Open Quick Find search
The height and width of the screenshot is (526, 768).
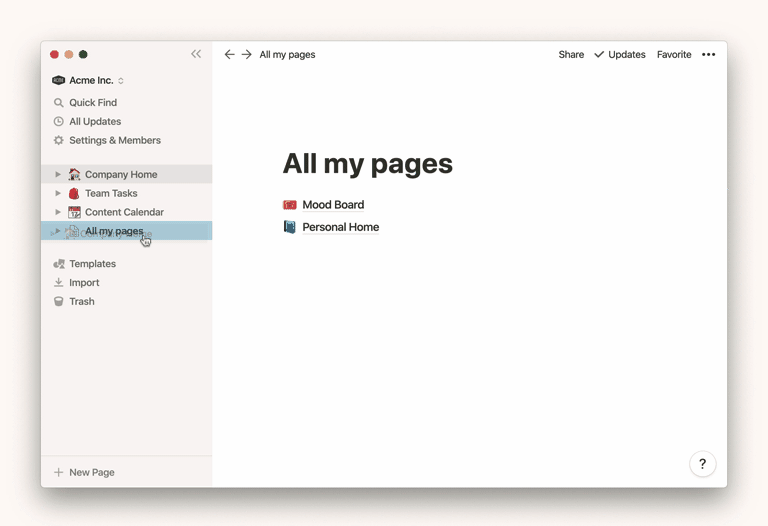pos(92,103)
